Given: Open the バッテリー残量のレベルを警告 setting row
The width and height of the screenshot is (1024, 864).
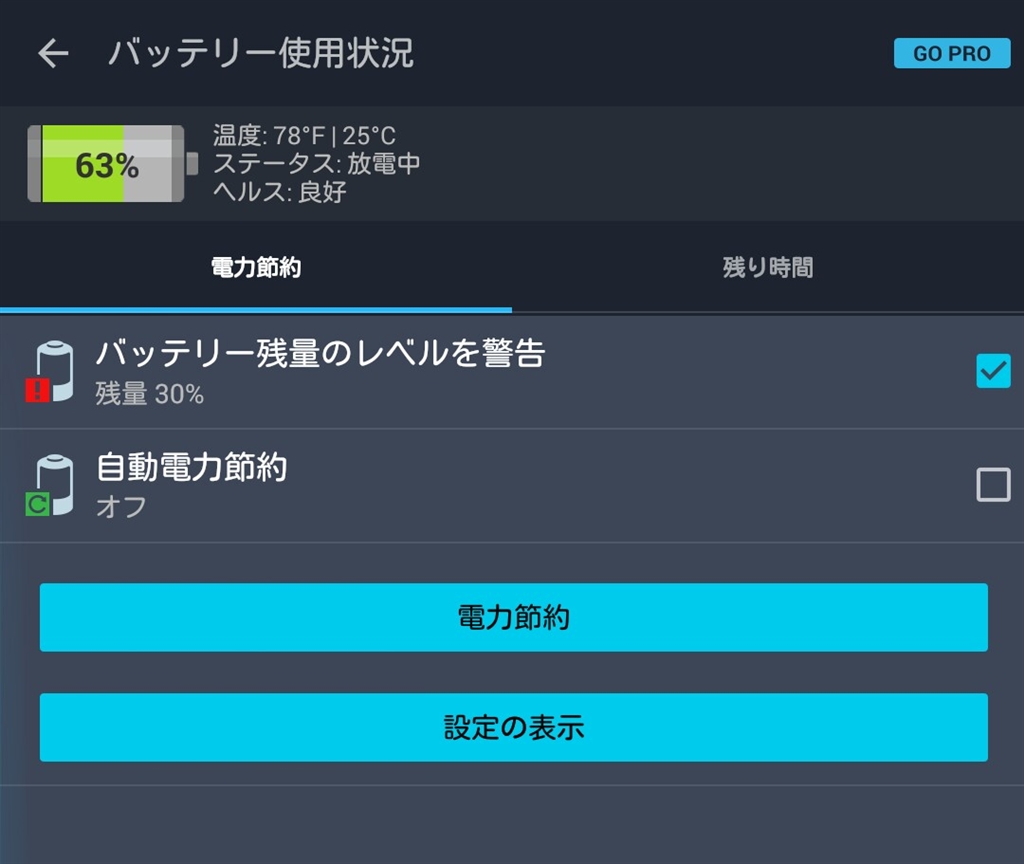Looking at the screenshot, I should tap(512, 372).
